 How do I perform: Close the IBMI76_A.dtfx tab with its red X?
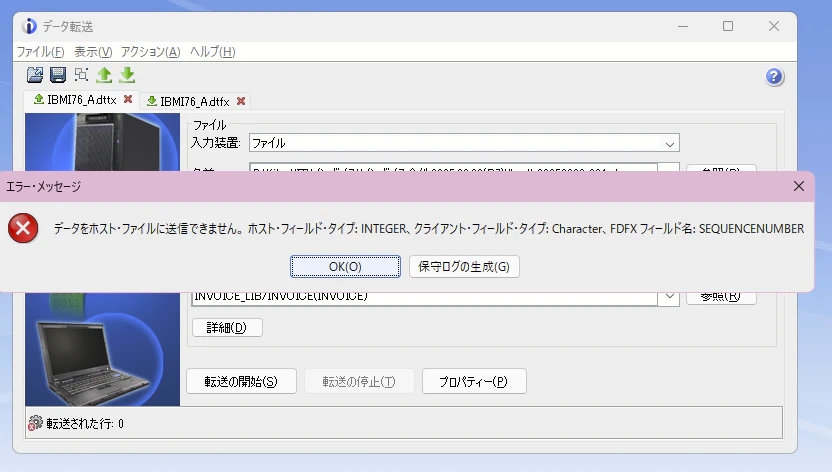coord(241,101)
